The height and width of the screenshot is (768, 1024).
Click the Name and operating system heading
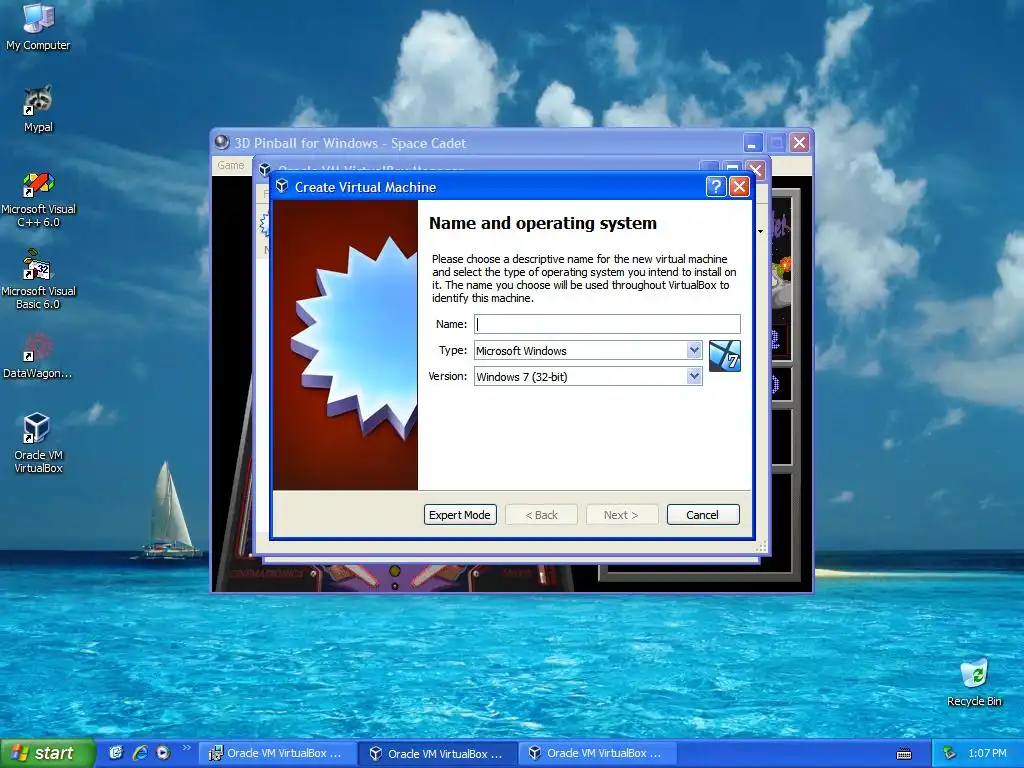click(x=543, y=223)
